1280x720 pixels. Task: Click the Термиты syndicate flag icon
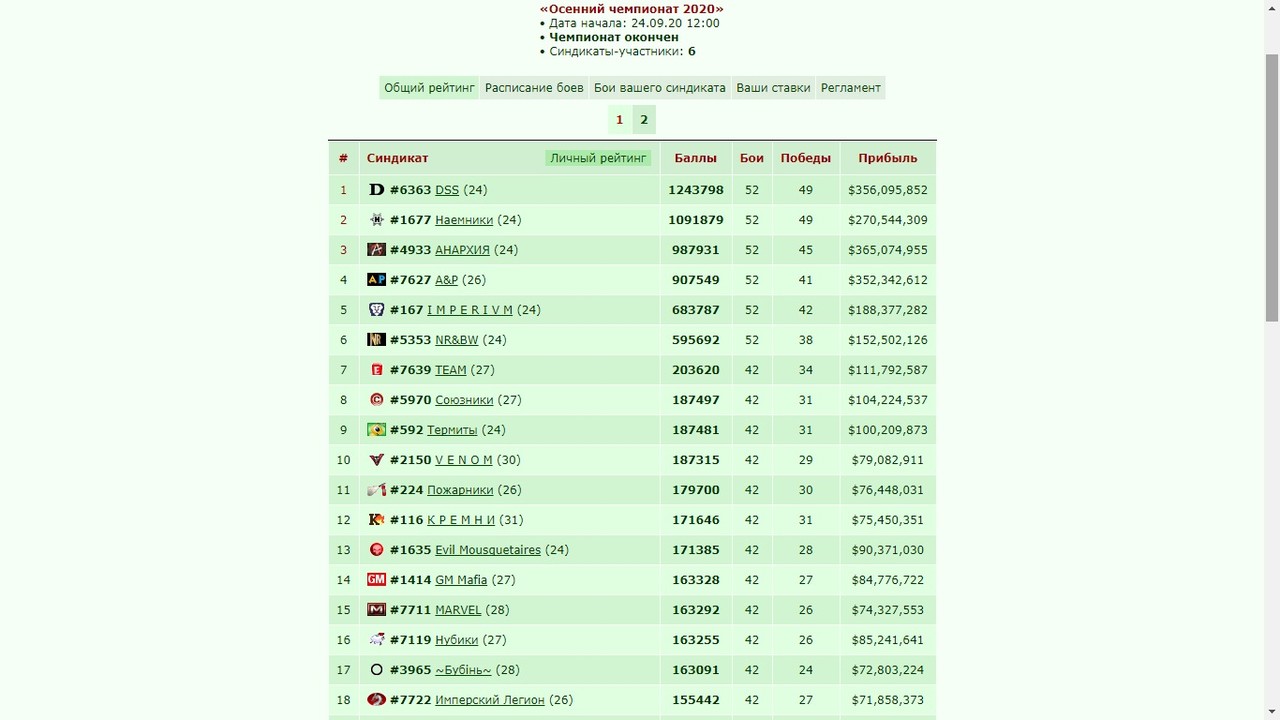tap(376, 430)
